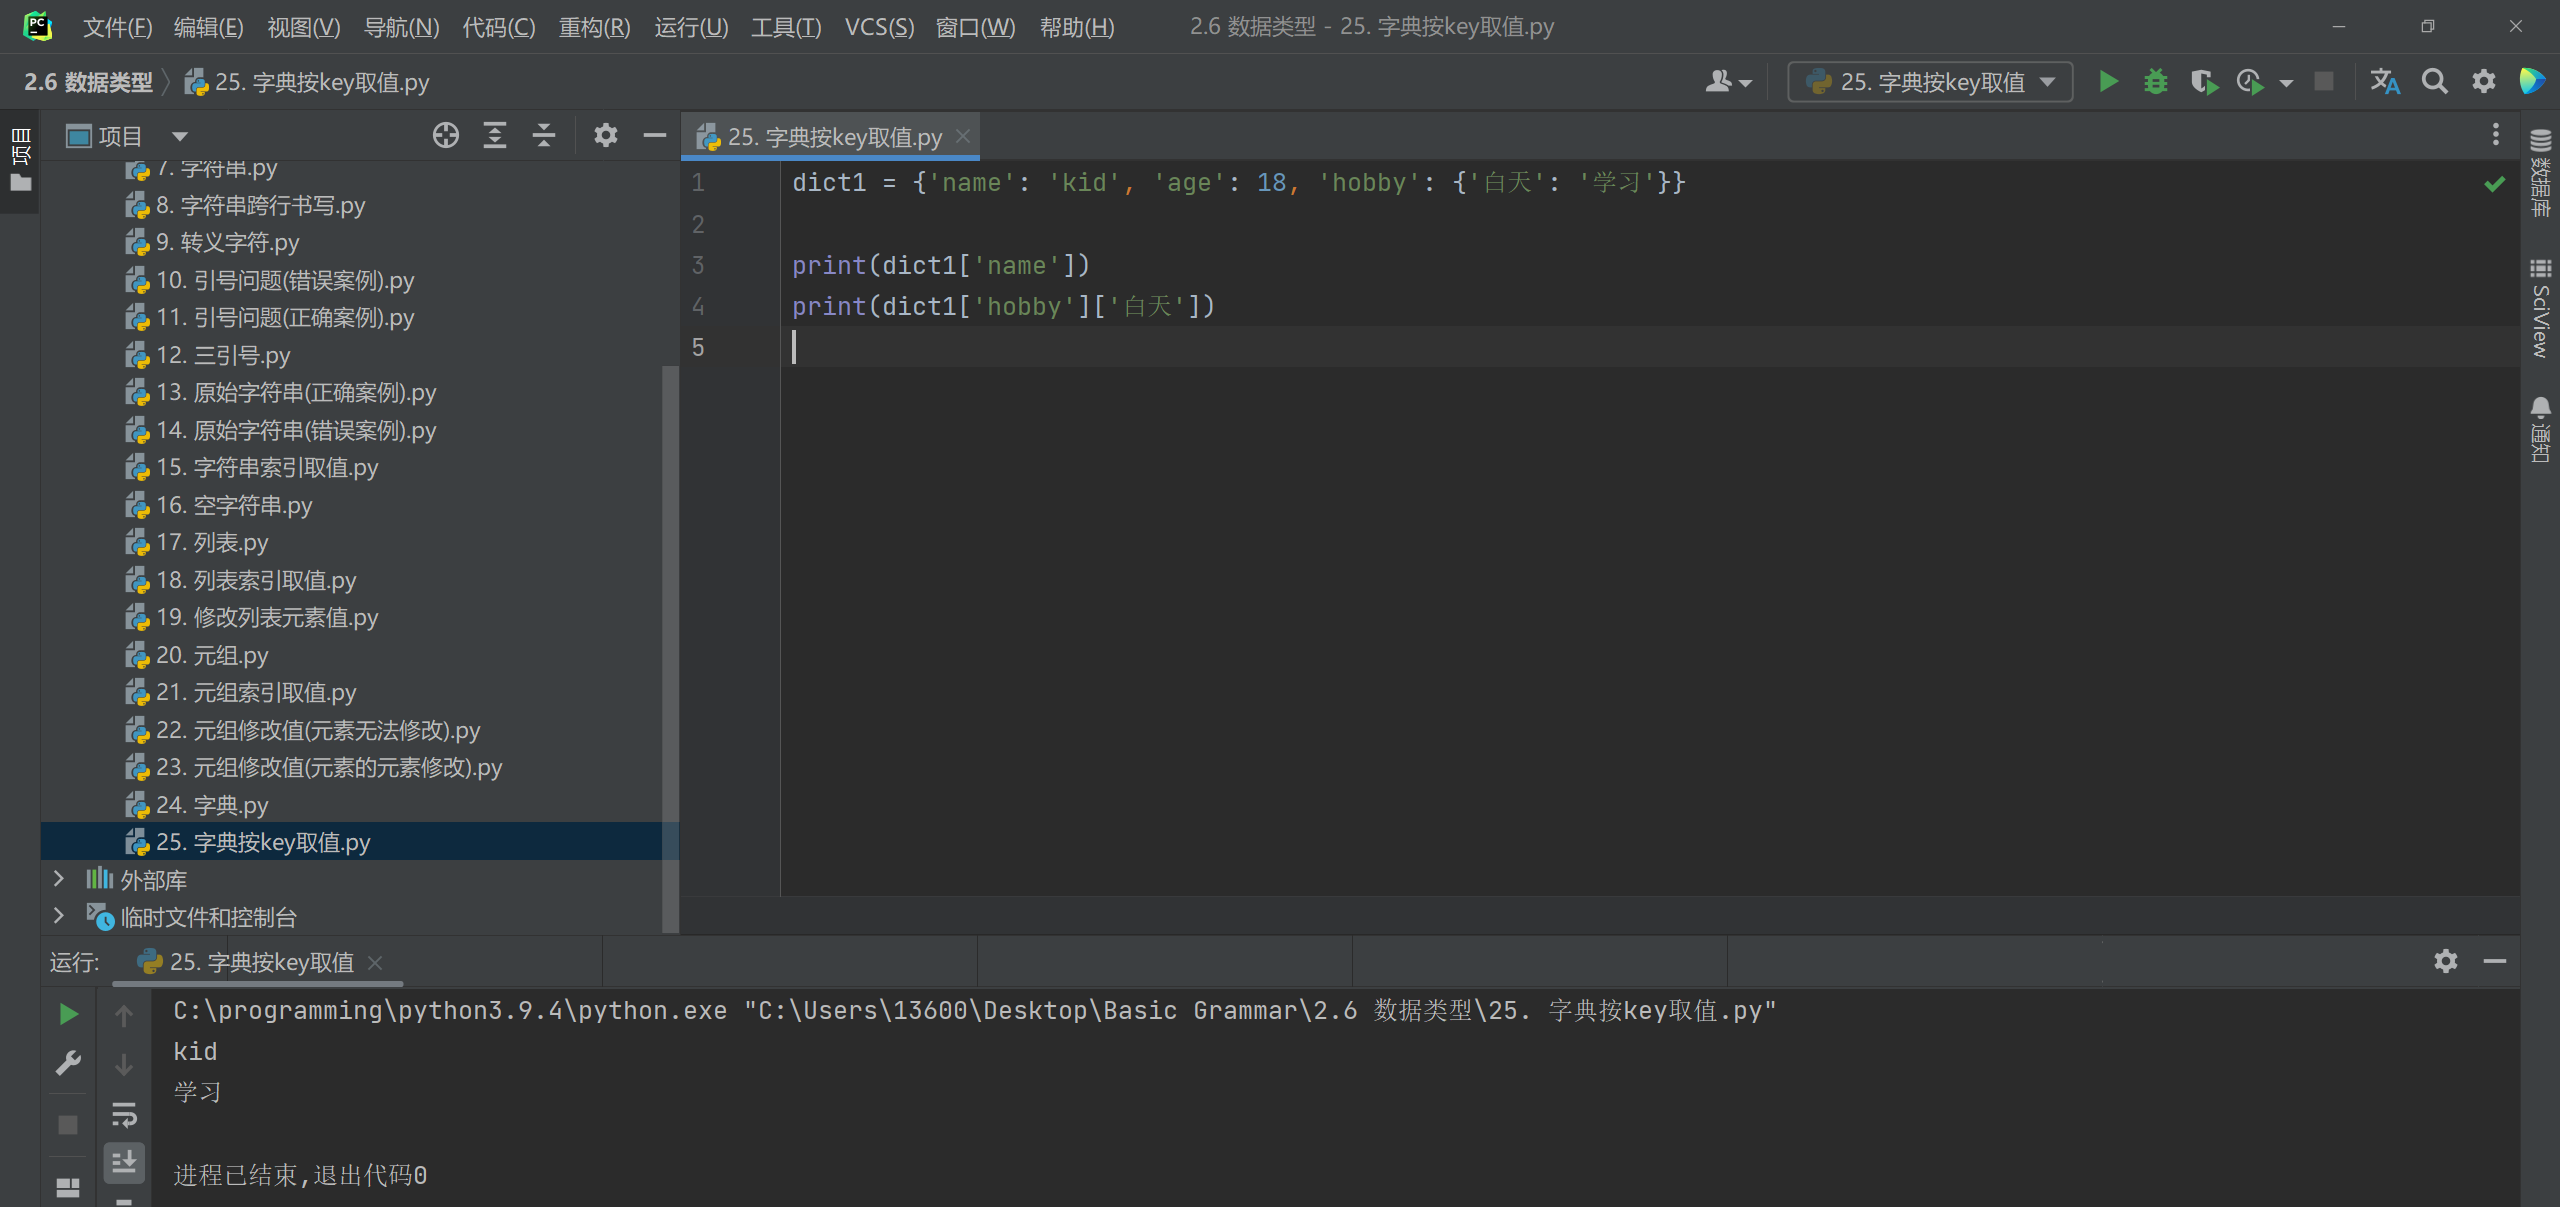Image resolution: width=2560 pixels, height=1207 pixels.
Task: Open file 12. 三引号.py in tree
Action: pyautogui.click(x=223, y=355)
